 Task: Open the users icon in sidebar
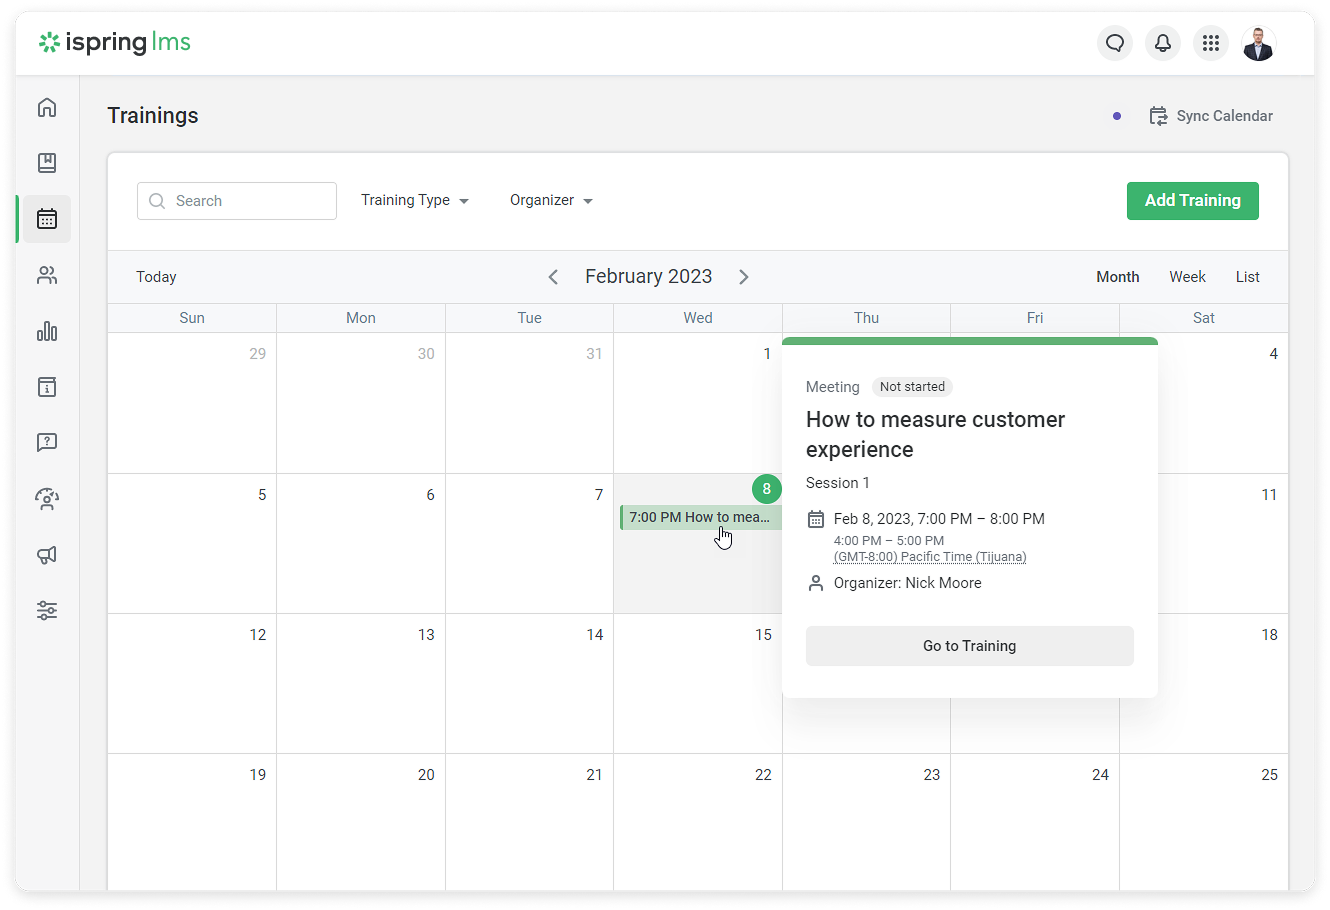click(47, 275)
